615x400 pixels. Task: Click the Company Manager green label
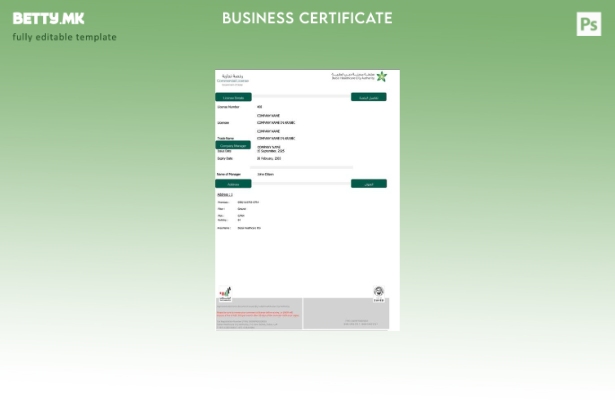(233, 145)
